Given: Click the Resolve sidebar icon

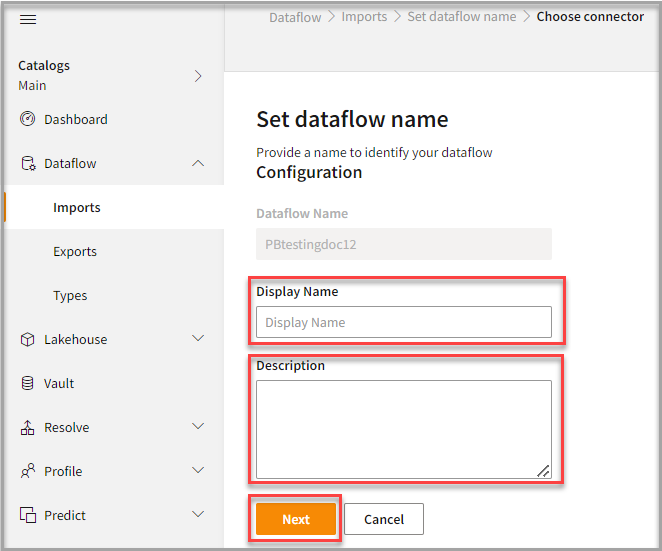Looking at the screenshot, I should pos(28,428).
